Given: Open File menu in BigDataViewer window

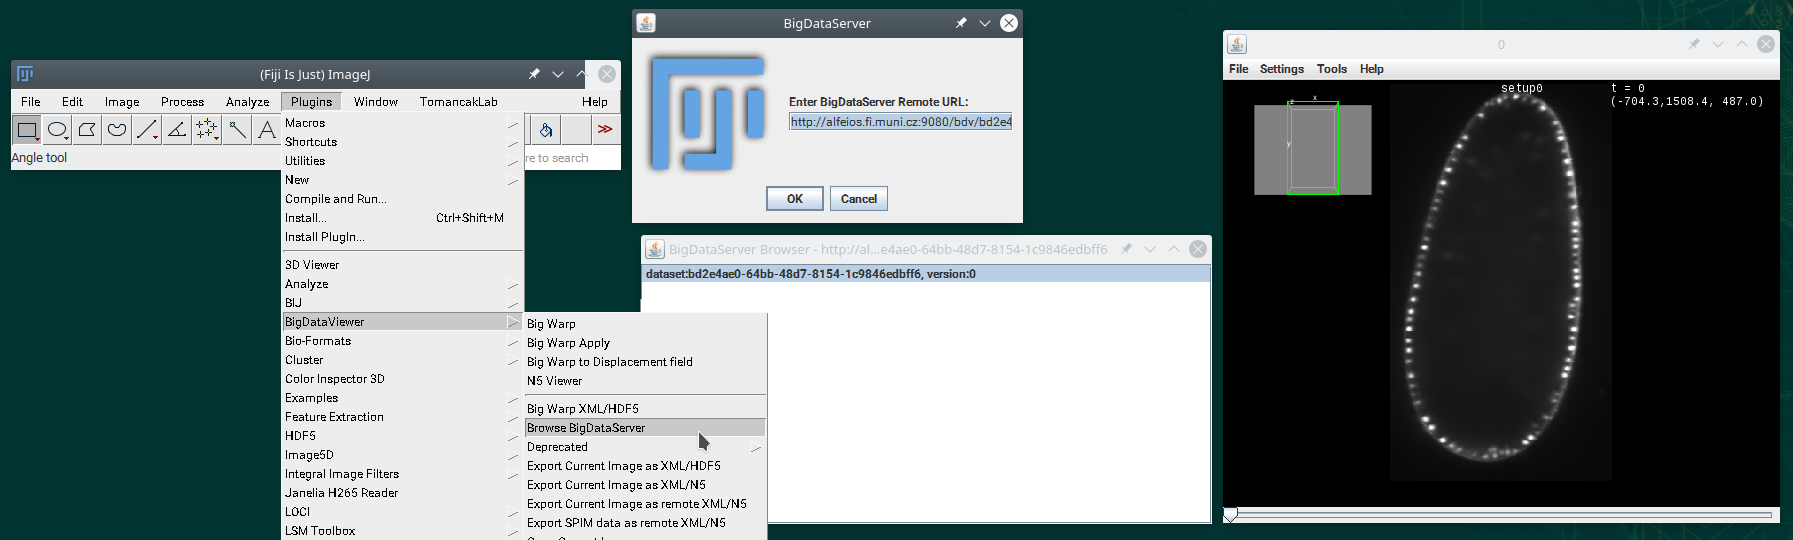Looking at the screenshot, I should click(1238, 69).
